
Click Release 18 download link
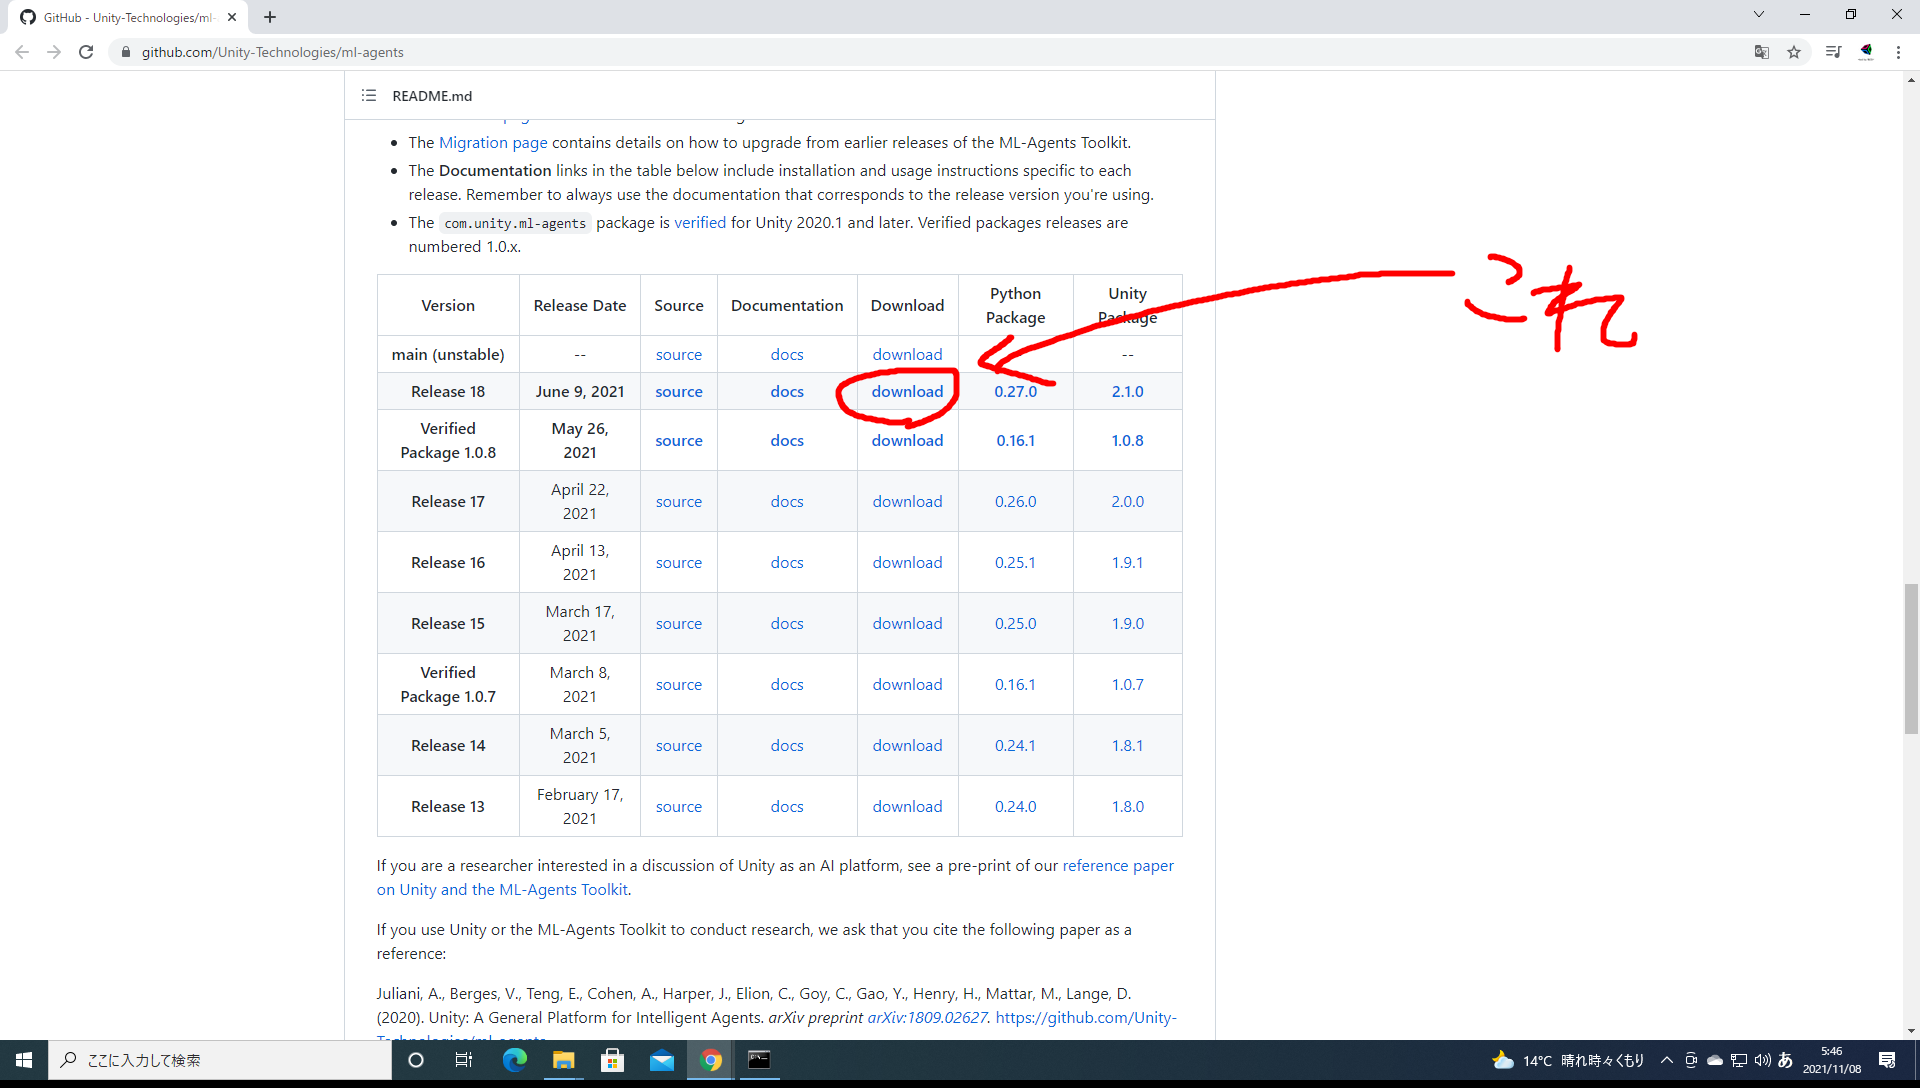tap(907, 391)
